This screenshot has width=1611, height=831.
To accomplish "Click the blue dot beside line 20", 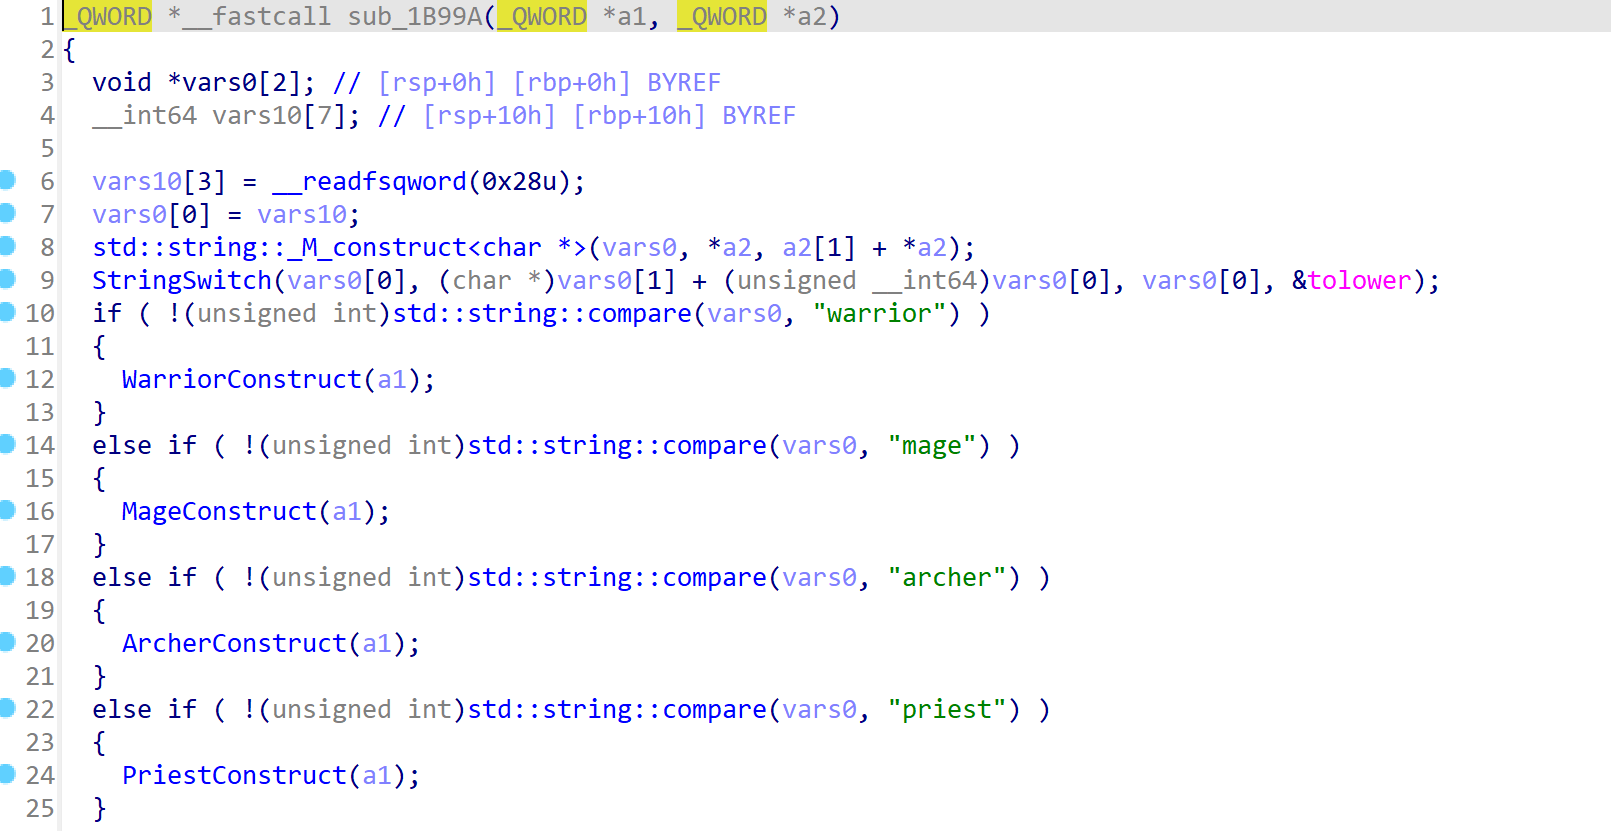I will coord(7,642).
